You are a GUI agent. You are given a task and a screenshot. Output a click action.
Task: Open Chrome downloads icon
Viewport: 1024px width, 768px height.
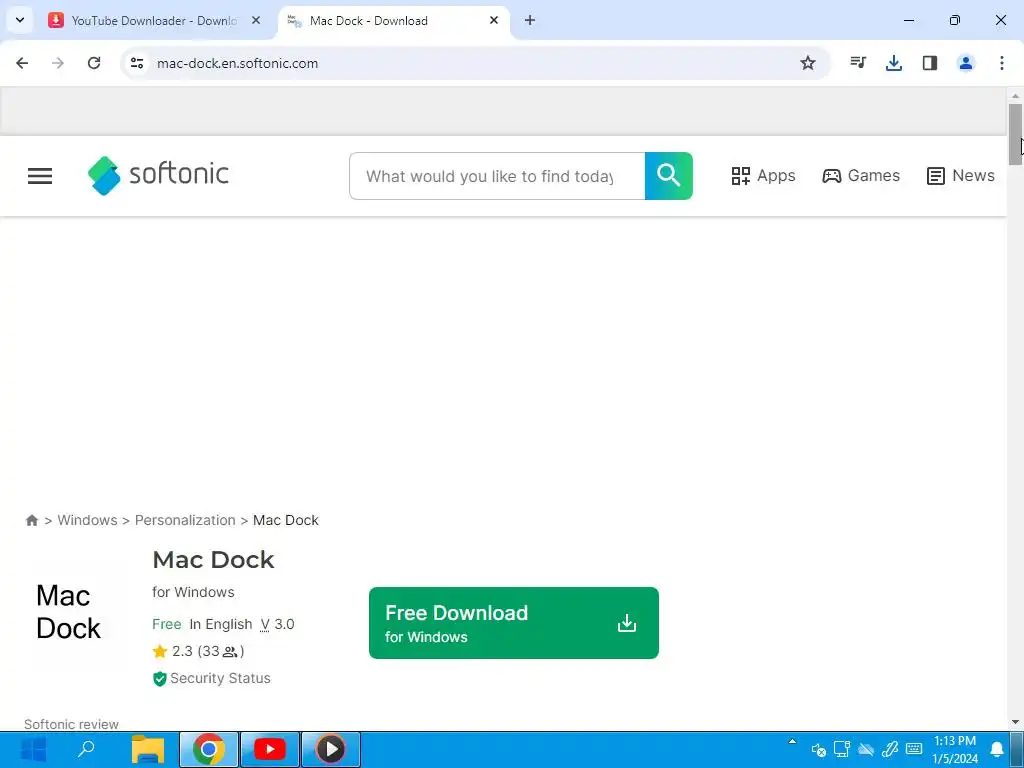(x=893, y=63)
